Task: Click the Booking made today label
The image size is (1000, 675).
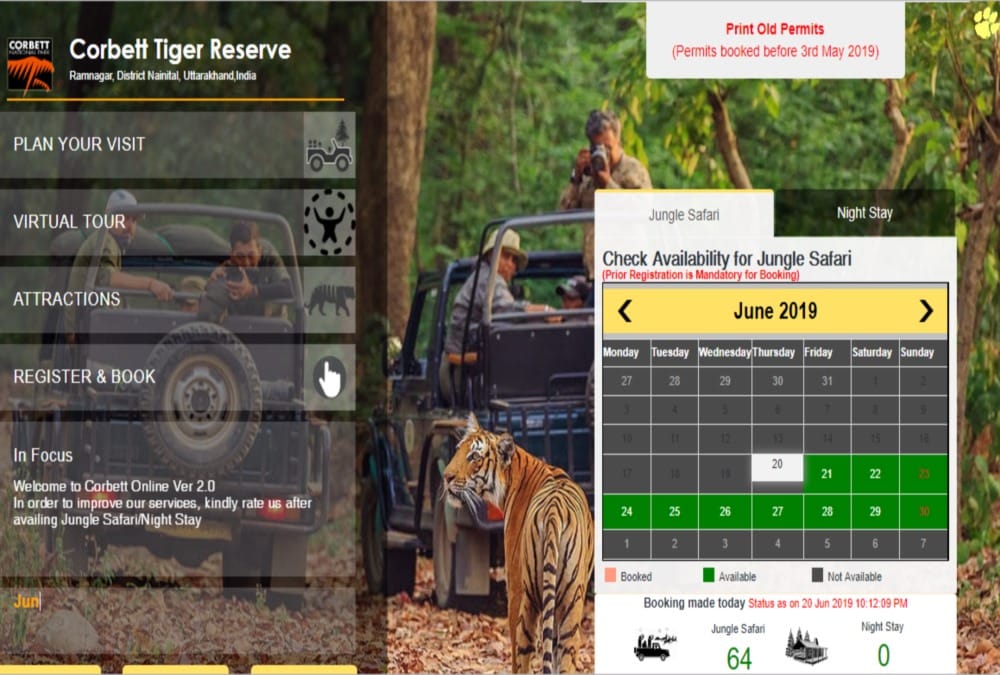Action: [x=694, y=603]
